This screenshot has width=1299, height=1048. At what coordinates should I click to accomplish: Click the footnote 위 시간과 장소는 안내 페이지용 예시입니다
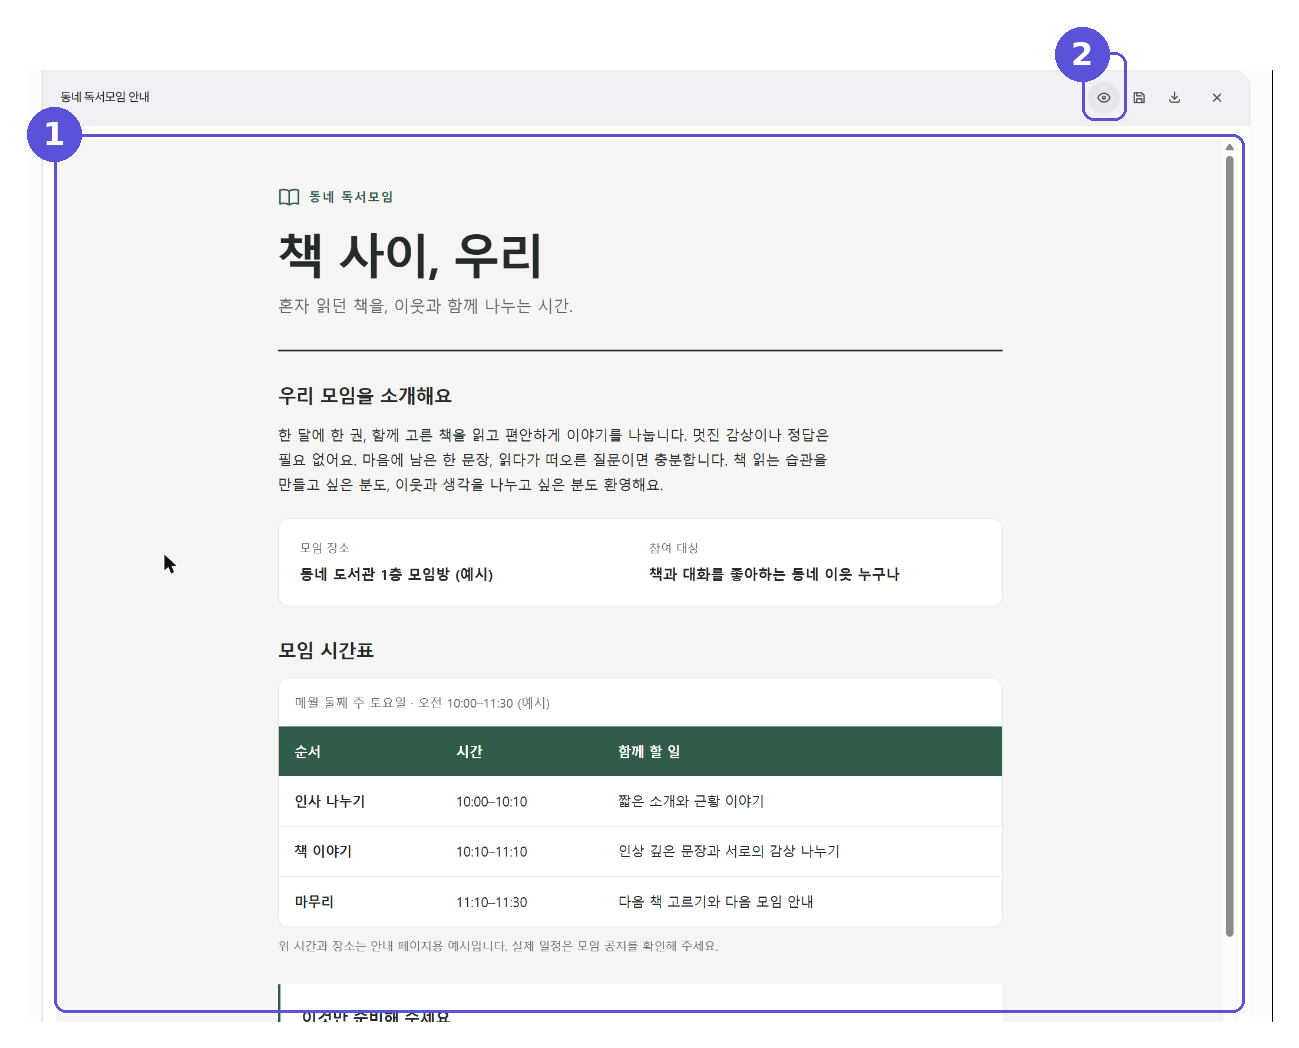tap(498, 946)
